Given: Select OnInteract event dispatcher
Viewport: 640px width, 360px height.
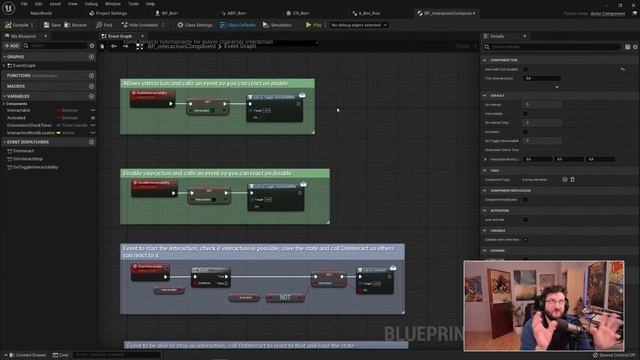Looking at the screenshot, I should pyautogui.click(x=23, y=151).
